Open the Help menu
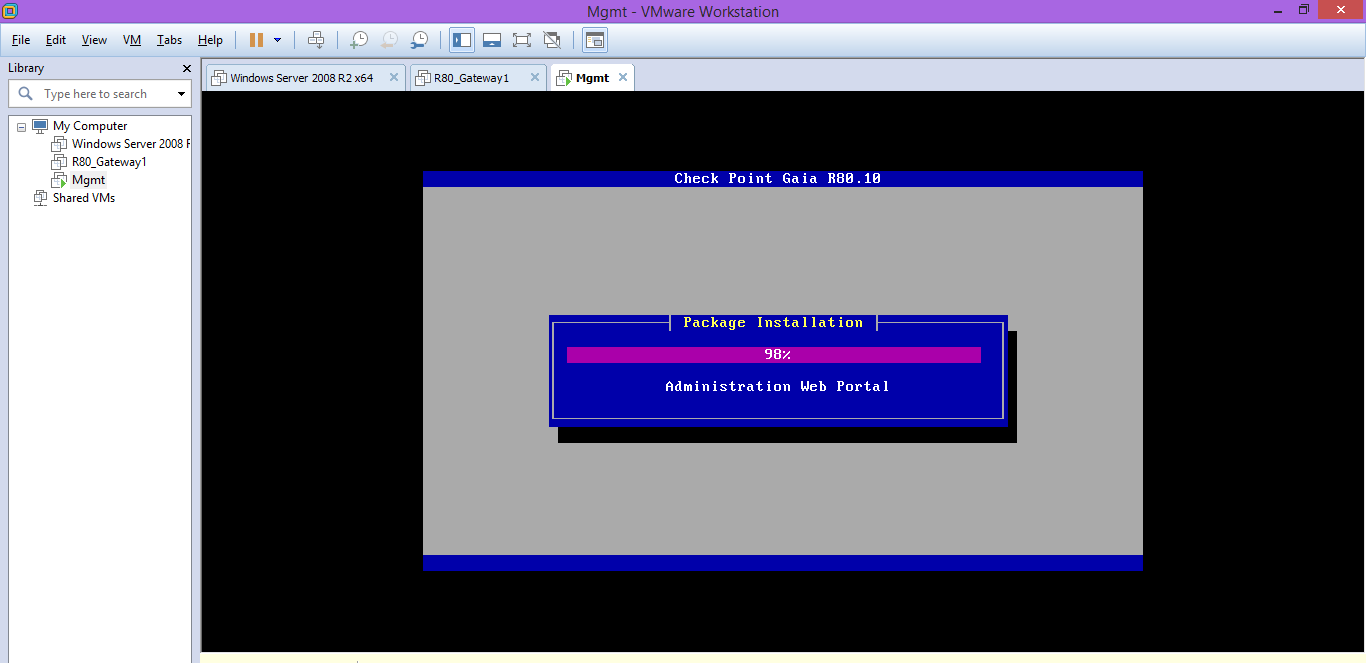1366x663 pixels. 210,40
